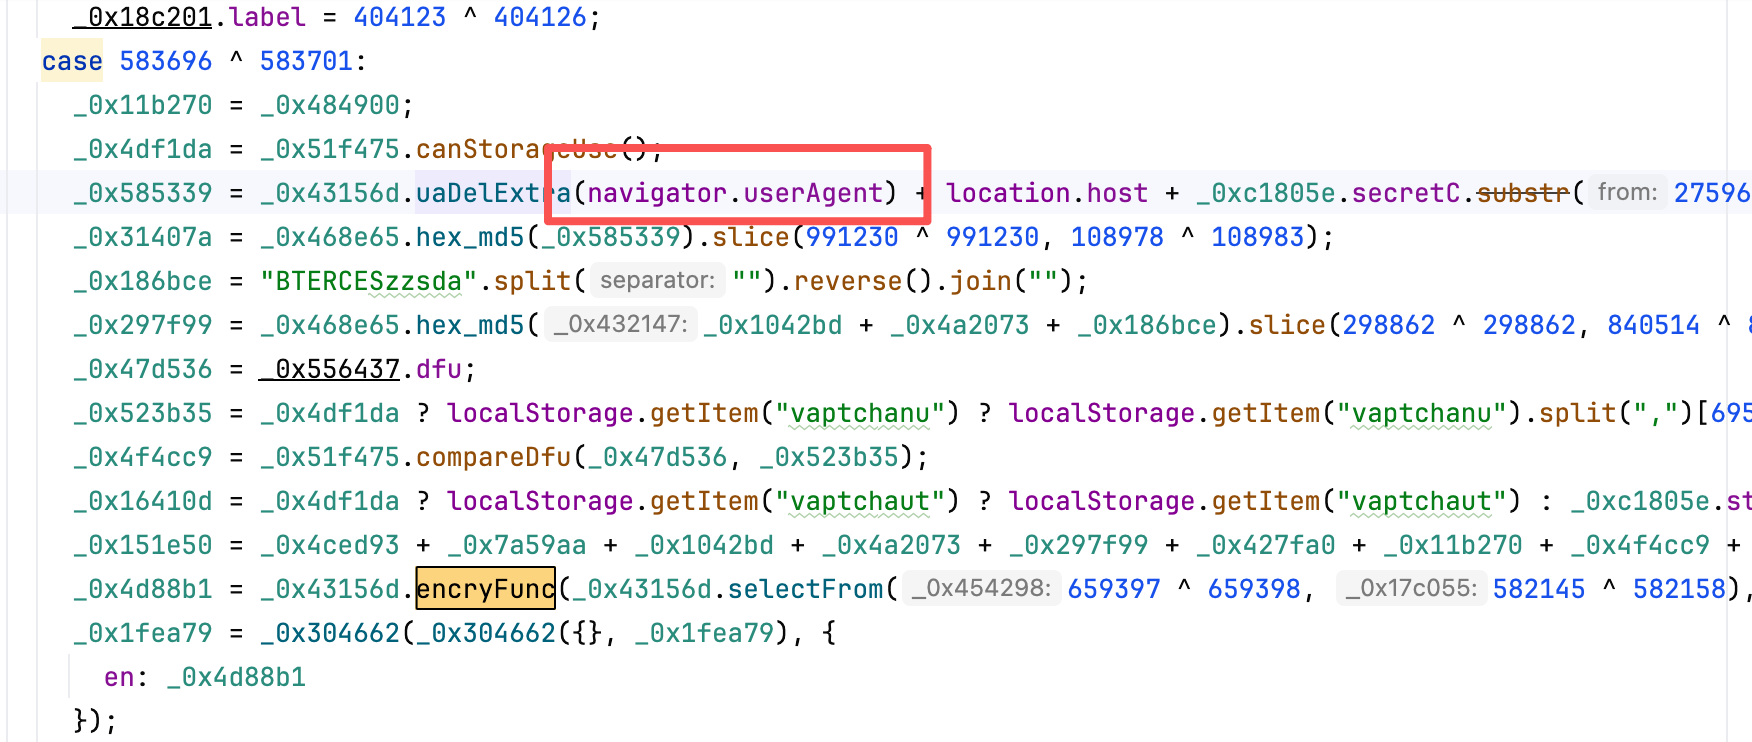Click the number 108983
The image size is (1752, 742).
[x=1258, y=237]
